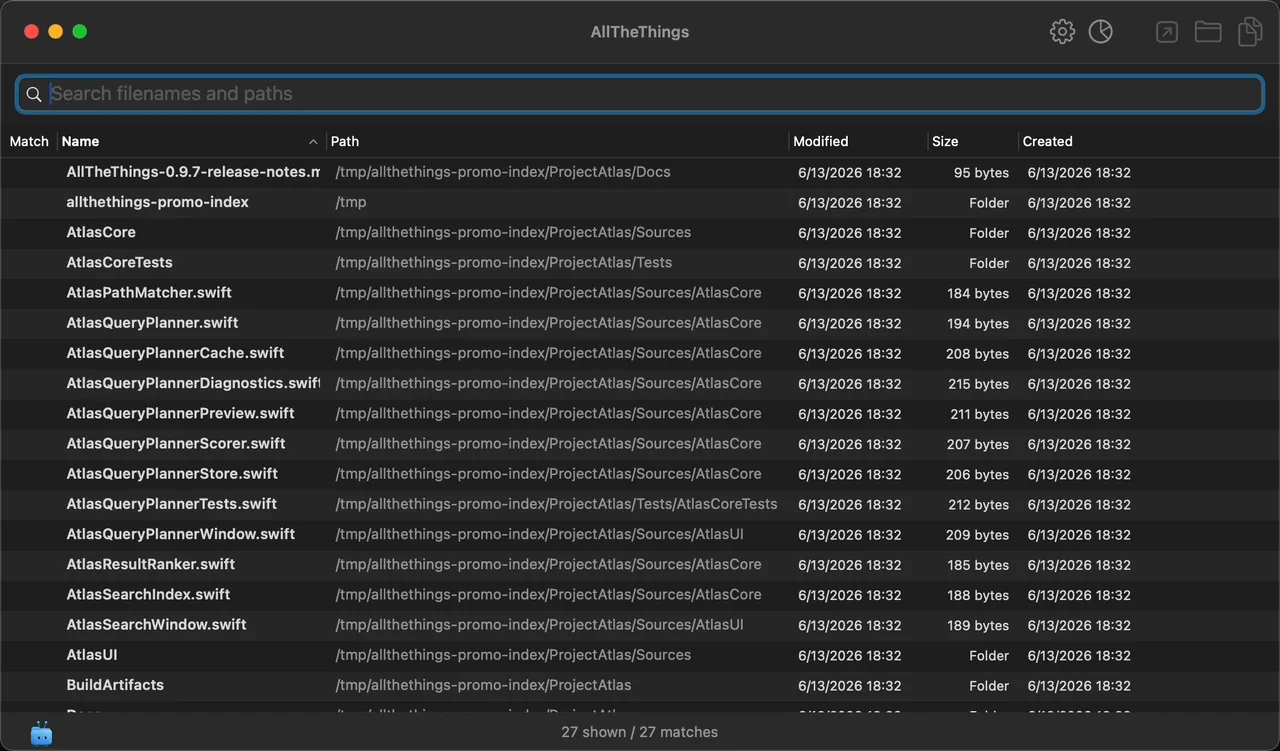The width and height of the screenshot is (1280, 751).
Task: Click the 212 bytes size cell
Action: [978, 504]
